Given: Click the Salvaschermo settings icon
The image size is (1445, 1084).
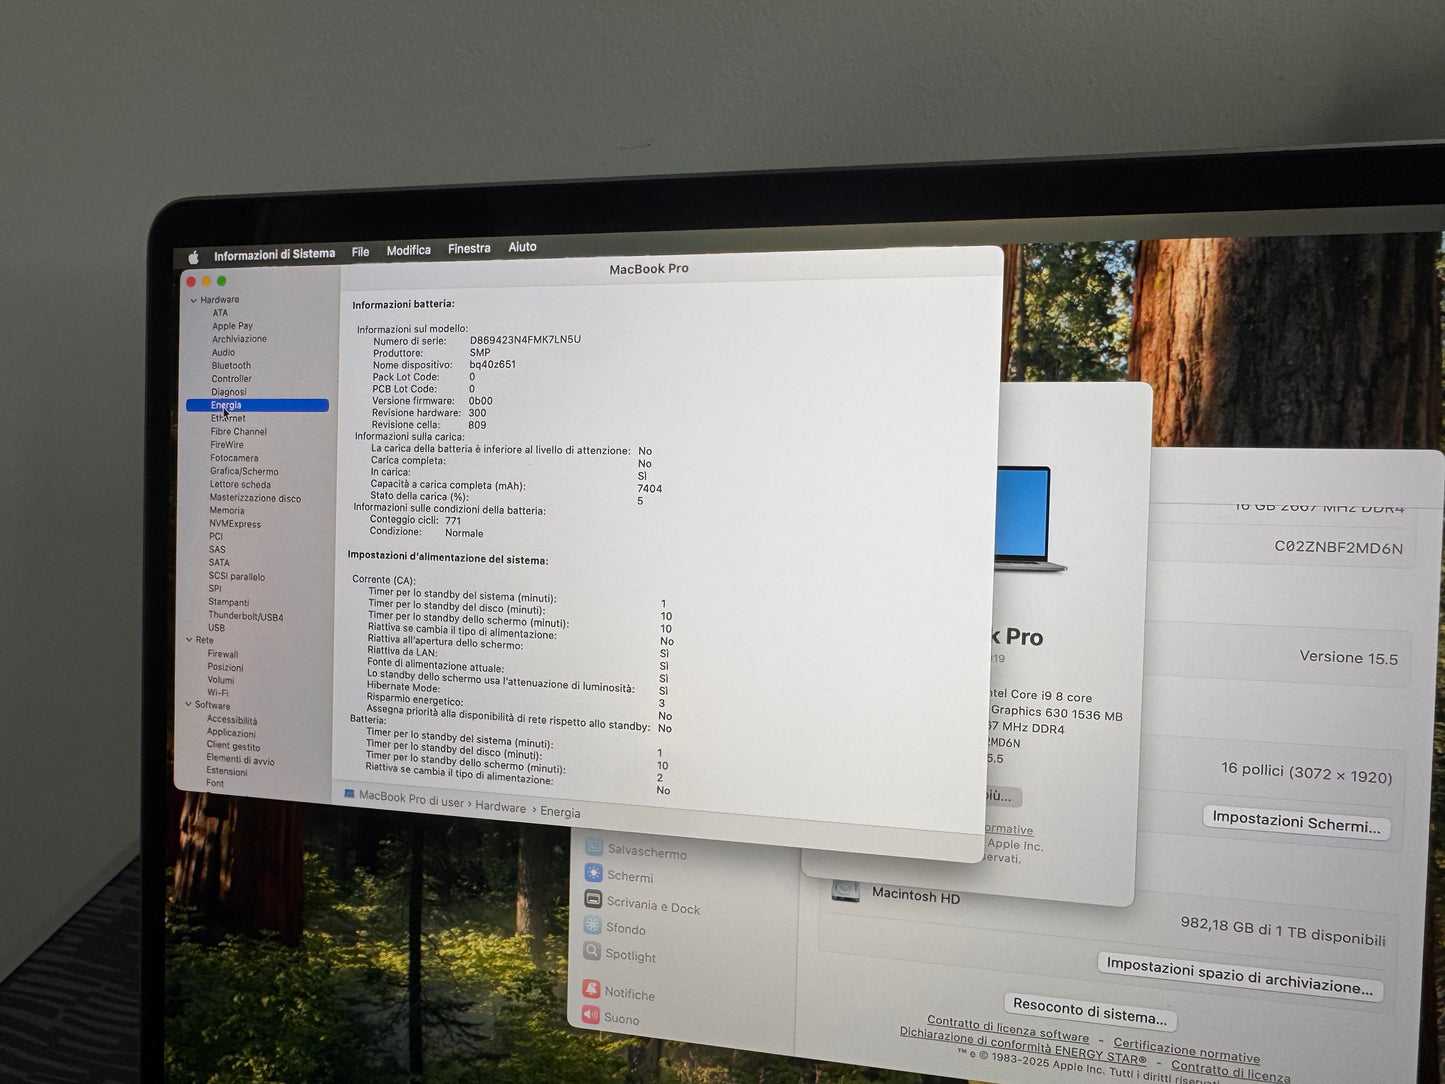Looking at the screenshot, I should point(594,847).
